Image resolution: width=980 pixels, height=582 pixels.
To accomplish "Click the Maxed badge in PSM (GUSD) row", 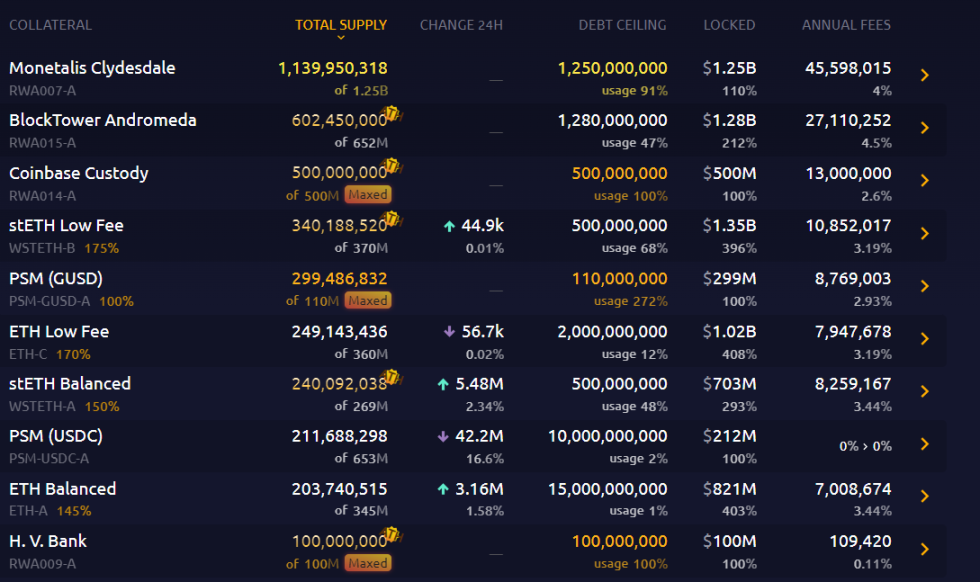I will click(367, 301).
